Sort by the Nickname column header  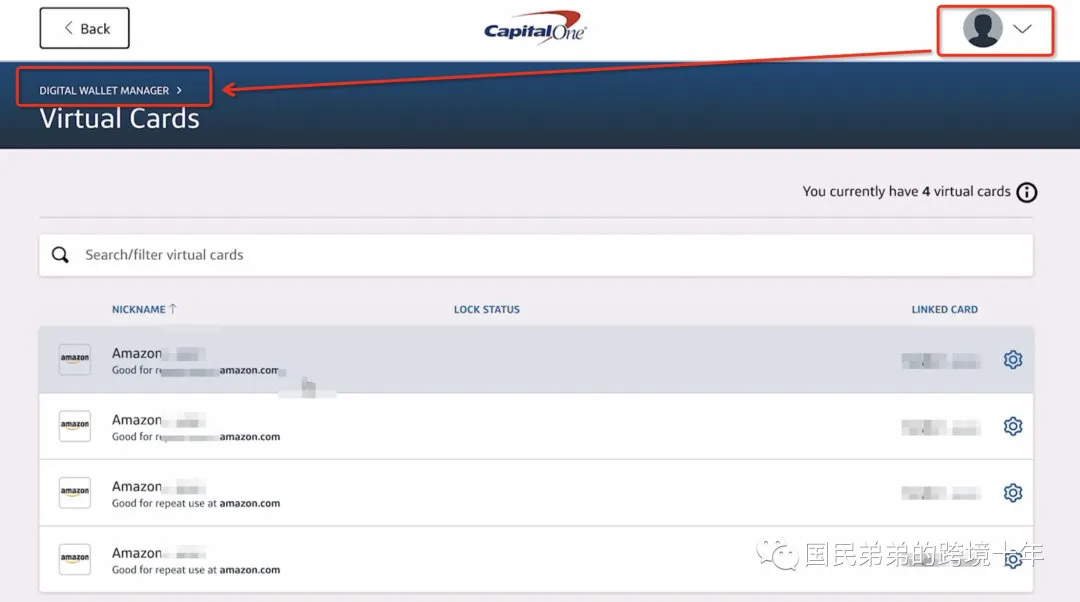138,310
